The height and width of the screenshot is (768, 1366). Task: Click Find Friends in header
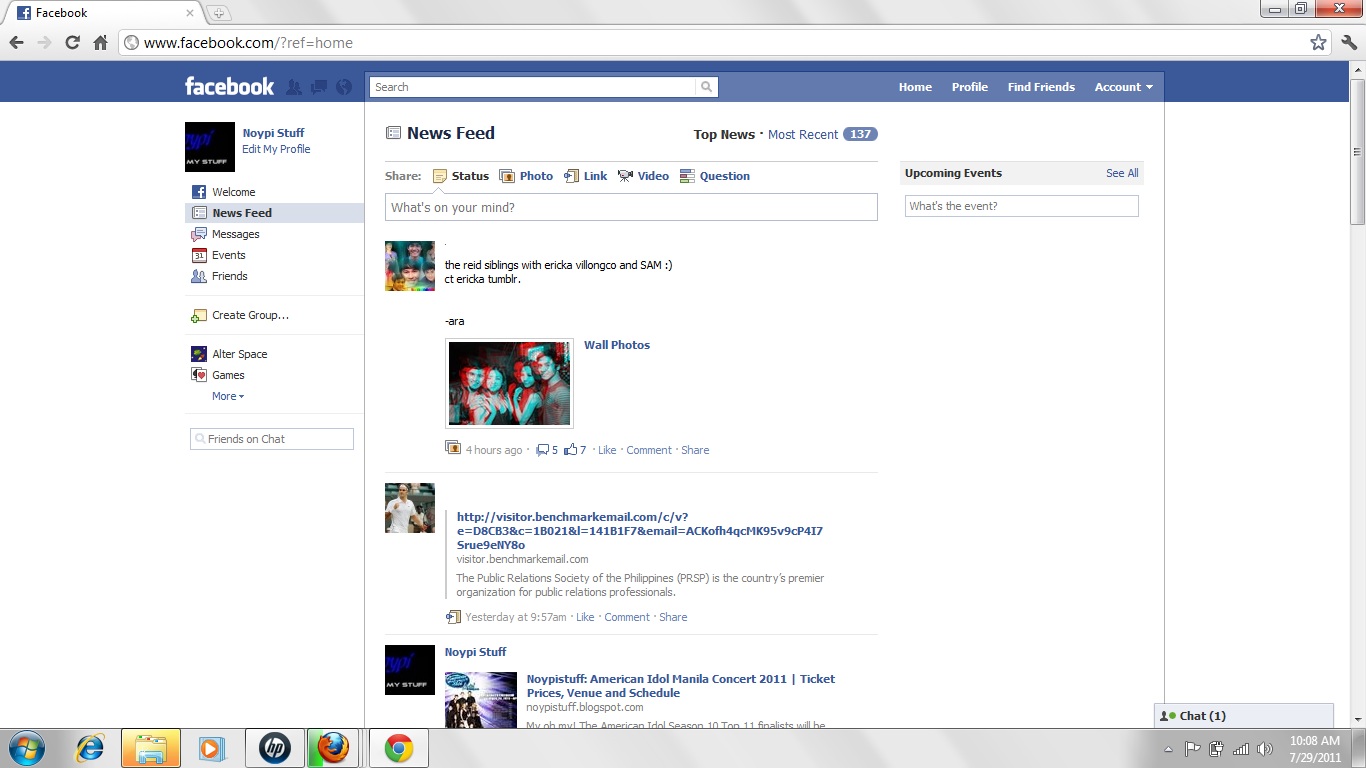click(1041, 87)
